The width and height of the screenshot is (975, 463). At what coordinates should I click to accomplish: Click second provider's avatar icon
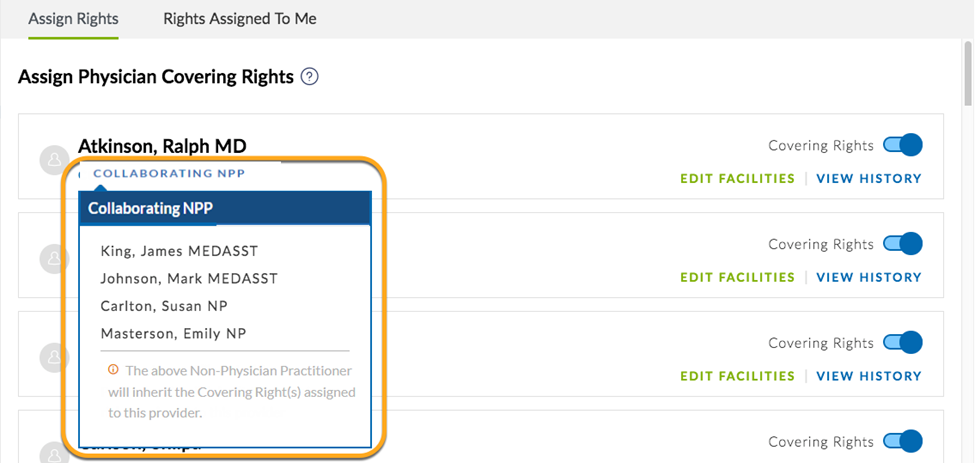point(54,259)
